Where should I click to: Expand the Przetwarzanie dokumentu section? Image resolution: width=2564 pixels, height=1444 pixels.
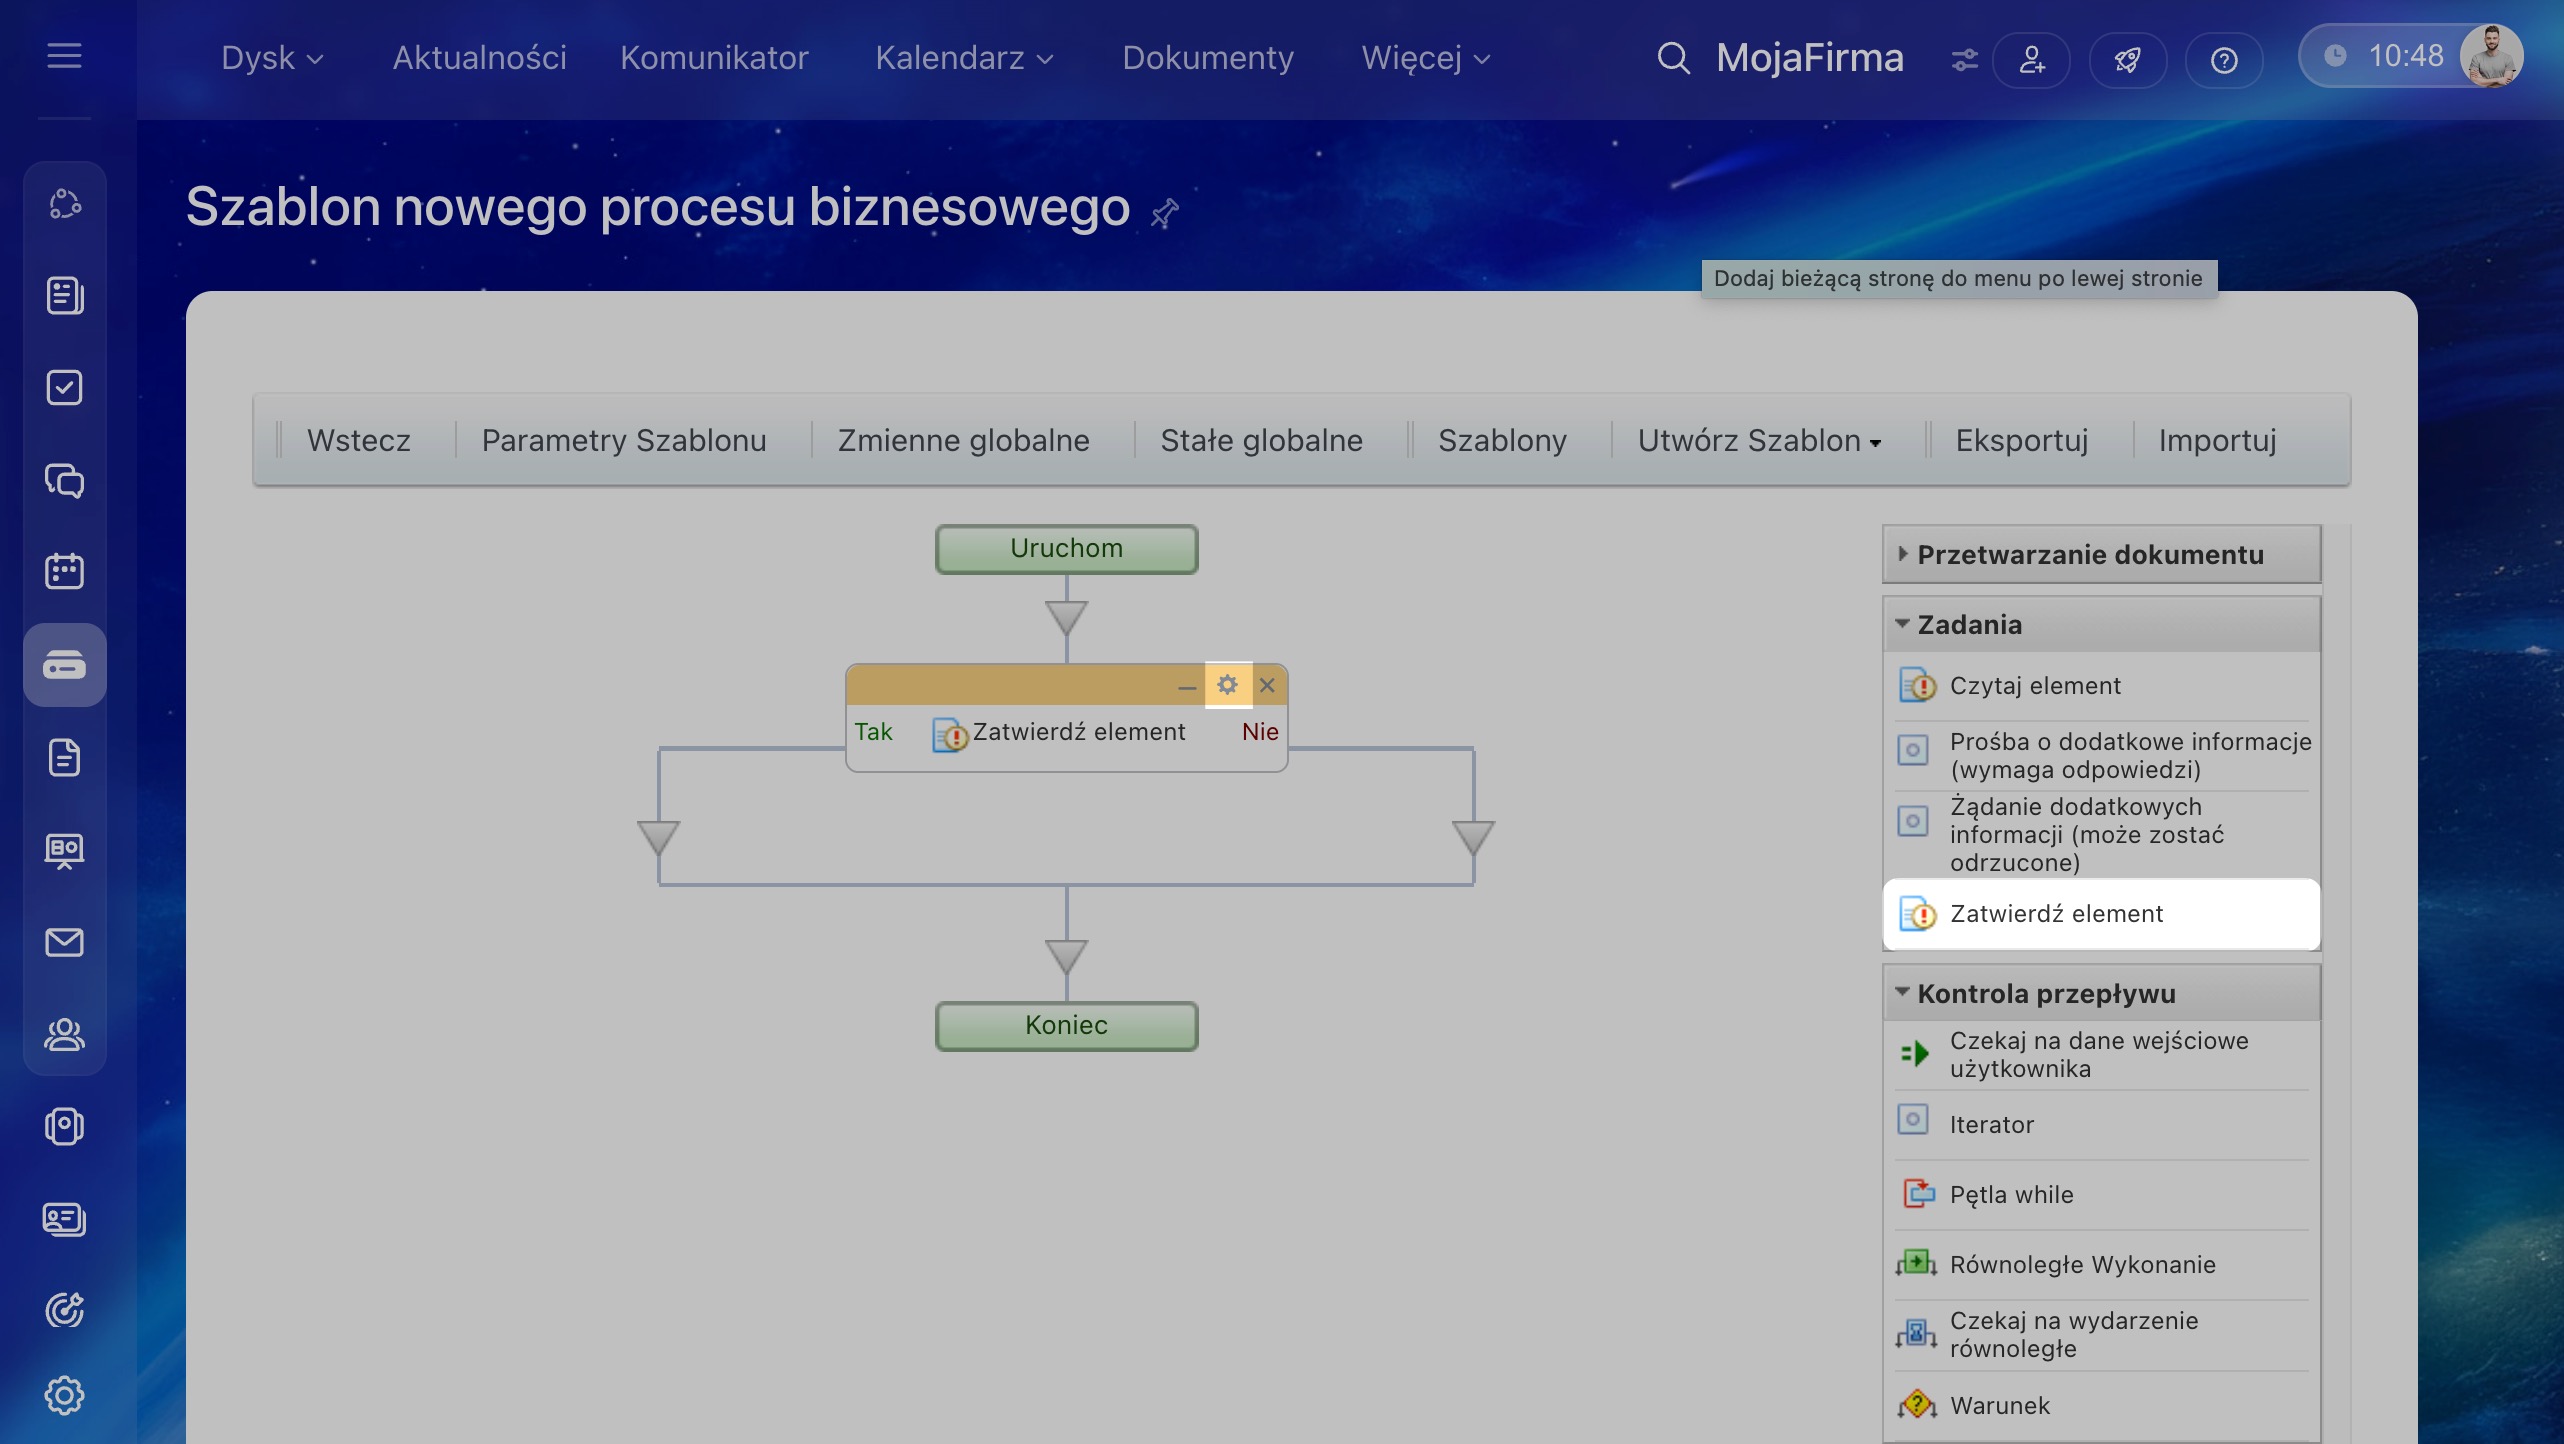point(2090,555)
